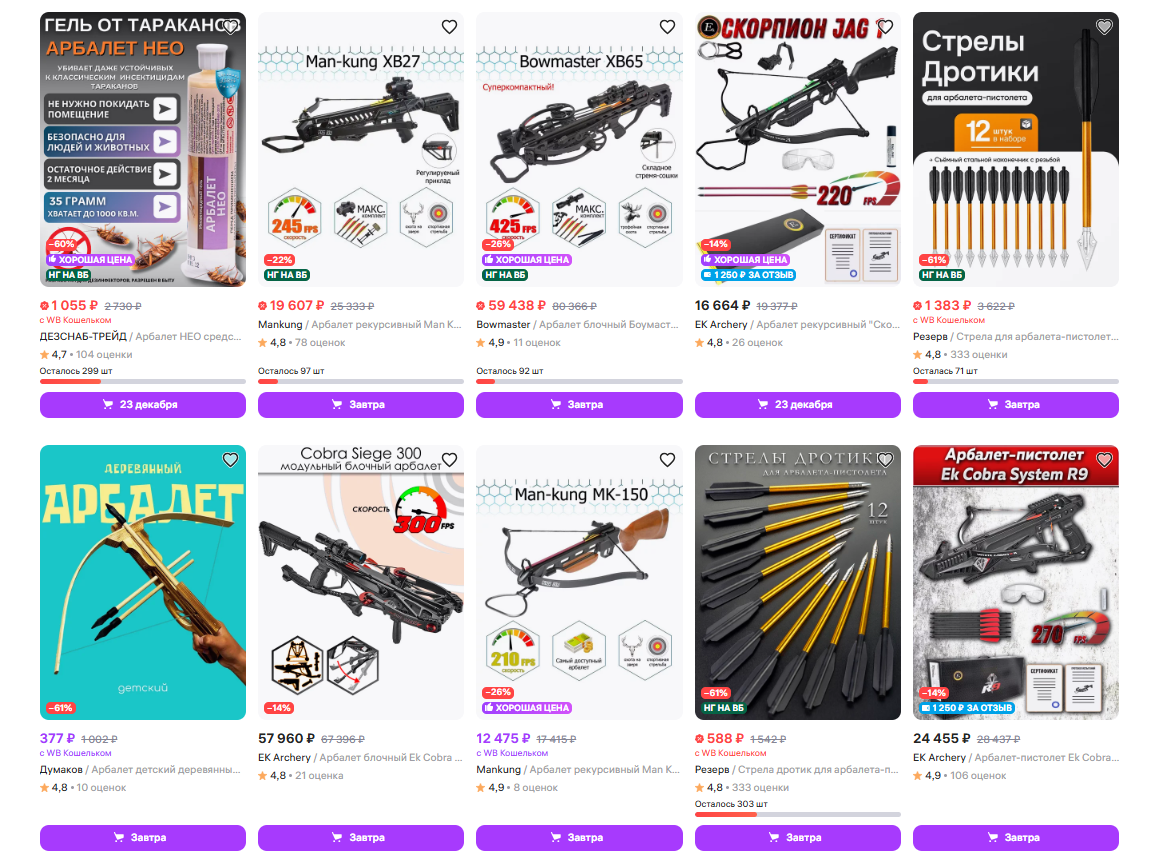This screenshot has width=1164, height=864.
Task: Add Ek Cobra System R9 to cart
Action: point(1016,837)
